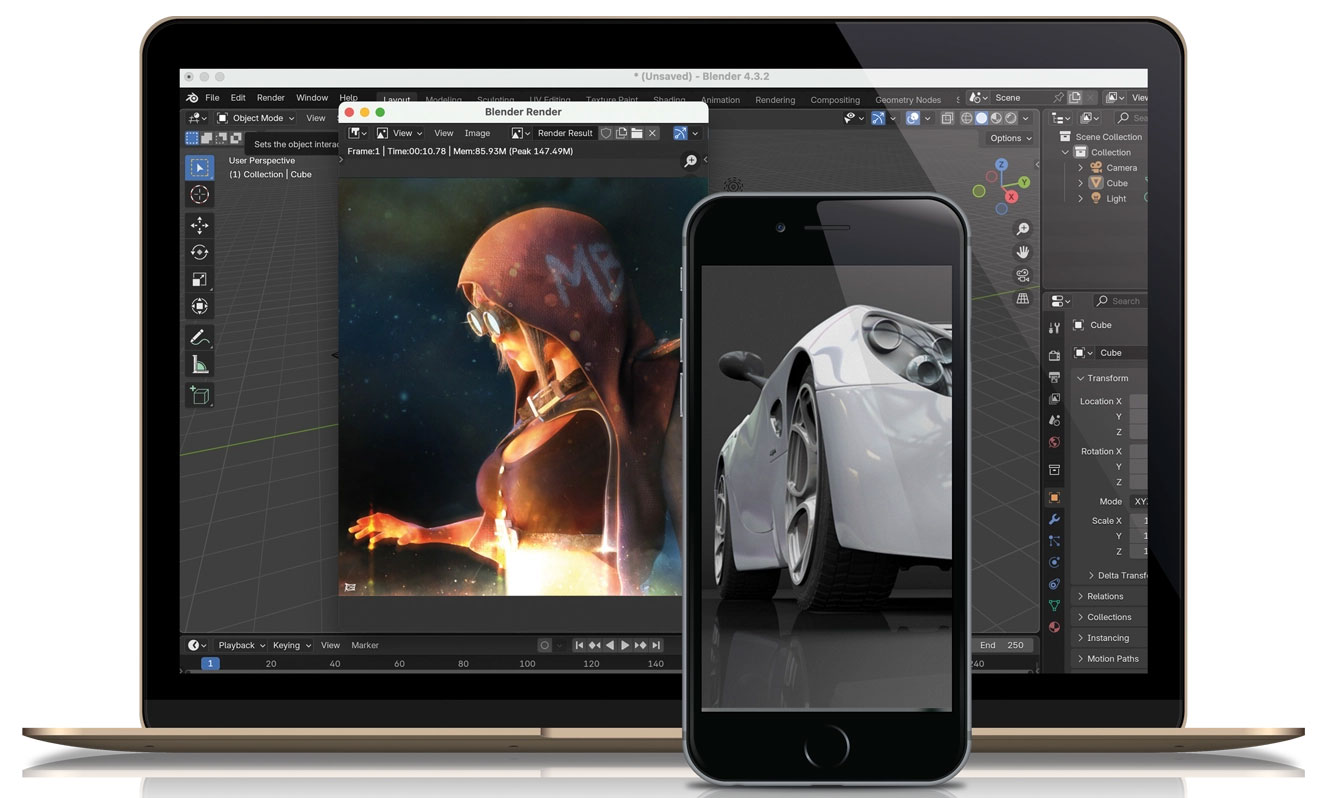Expand the Camera item in outliner
This screenshot has width=1324, height=798.
1081,168
